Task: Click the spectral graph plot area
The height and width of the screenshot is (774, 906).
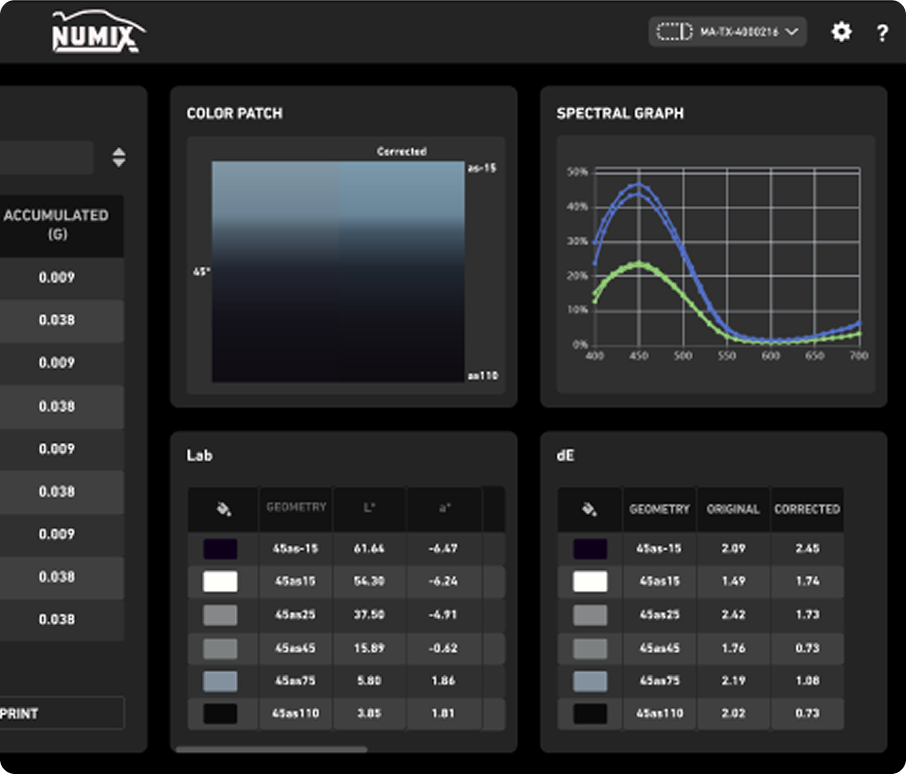Action: tap(727, 256)
